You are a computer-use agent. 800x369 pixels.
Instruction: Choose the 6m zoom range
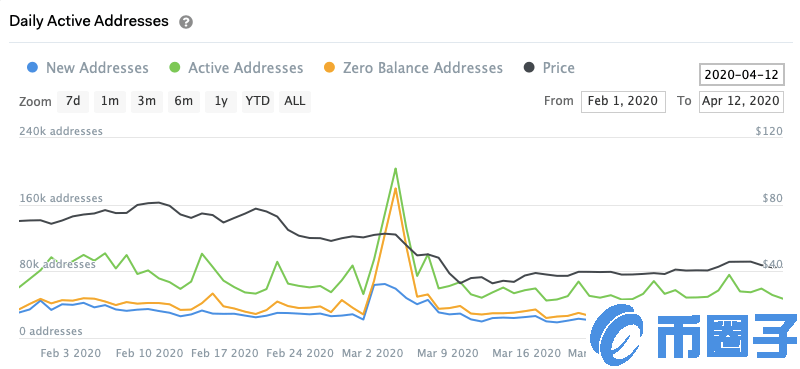click(184, 102)
